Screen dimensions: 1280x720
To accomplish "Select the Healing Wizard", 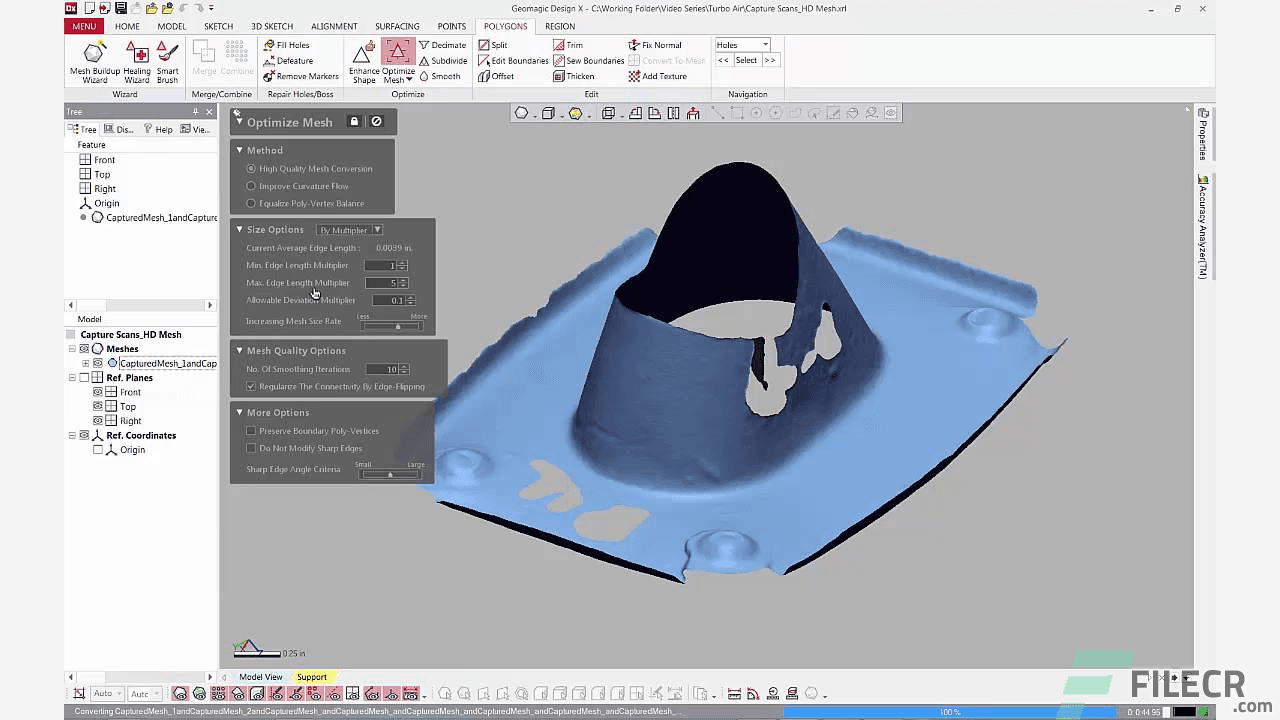I will coord(136,60).
